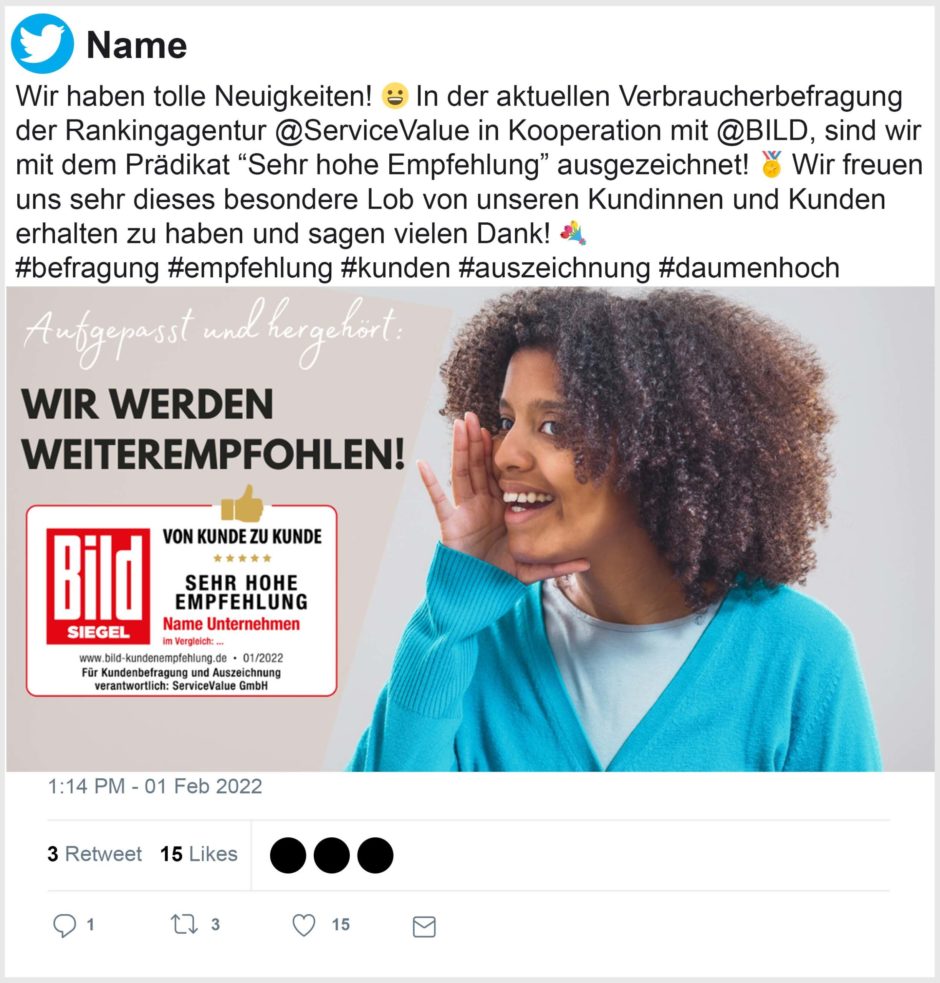Viewport: 940px width, 983px height.
Task: Open the #befragung hashtag
Action: point(87,268)
